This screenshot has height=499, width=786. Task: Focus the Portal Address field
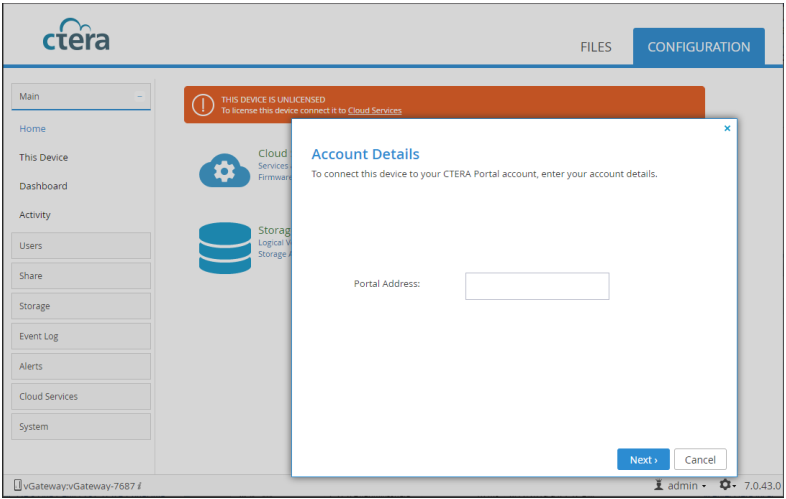537,286
